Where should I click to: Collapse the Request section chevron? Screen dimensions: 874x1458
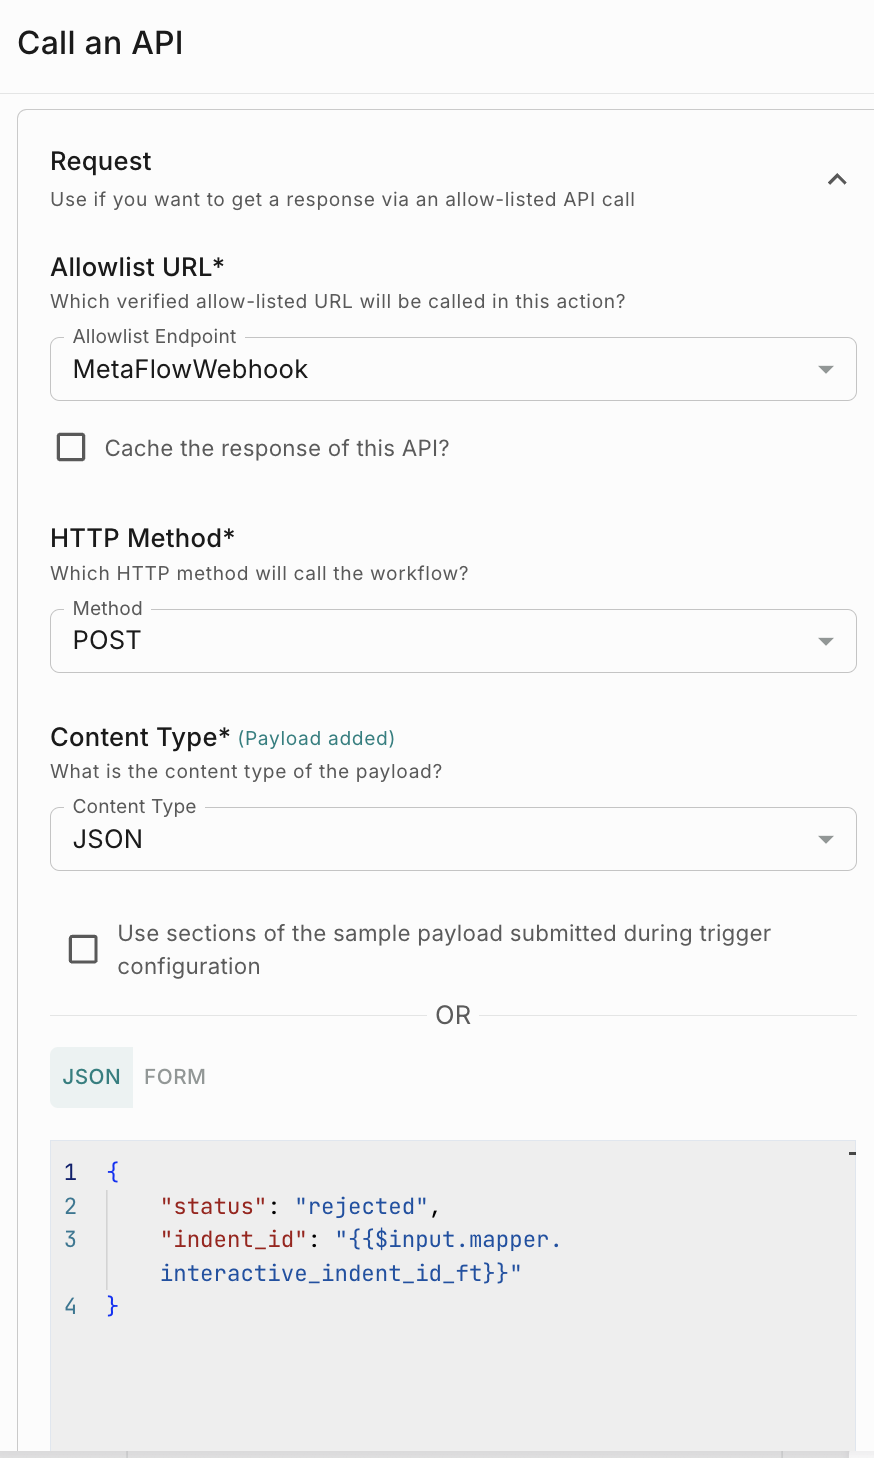[x=837, y=180]
